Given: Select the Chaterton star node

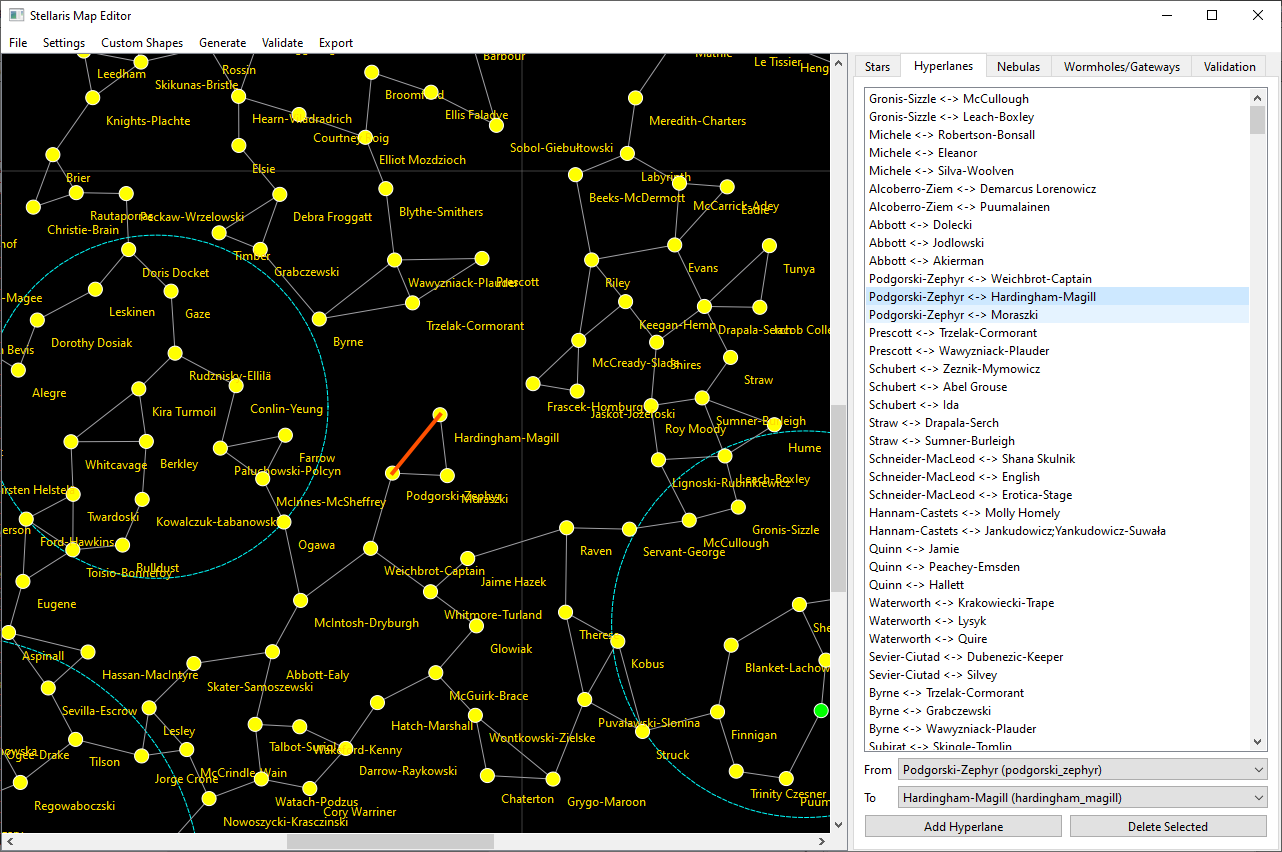Looking at the screenshot, I should [x=487, y=775].
